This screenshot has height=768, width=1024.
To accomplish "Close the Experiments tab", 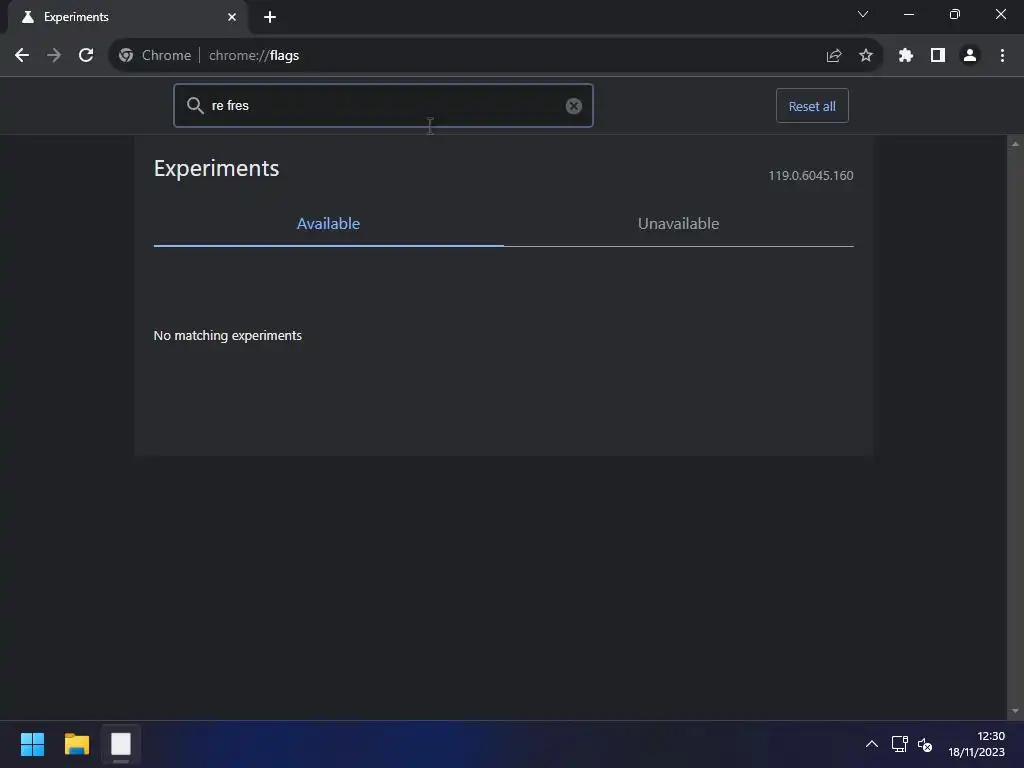I will 232,17.
